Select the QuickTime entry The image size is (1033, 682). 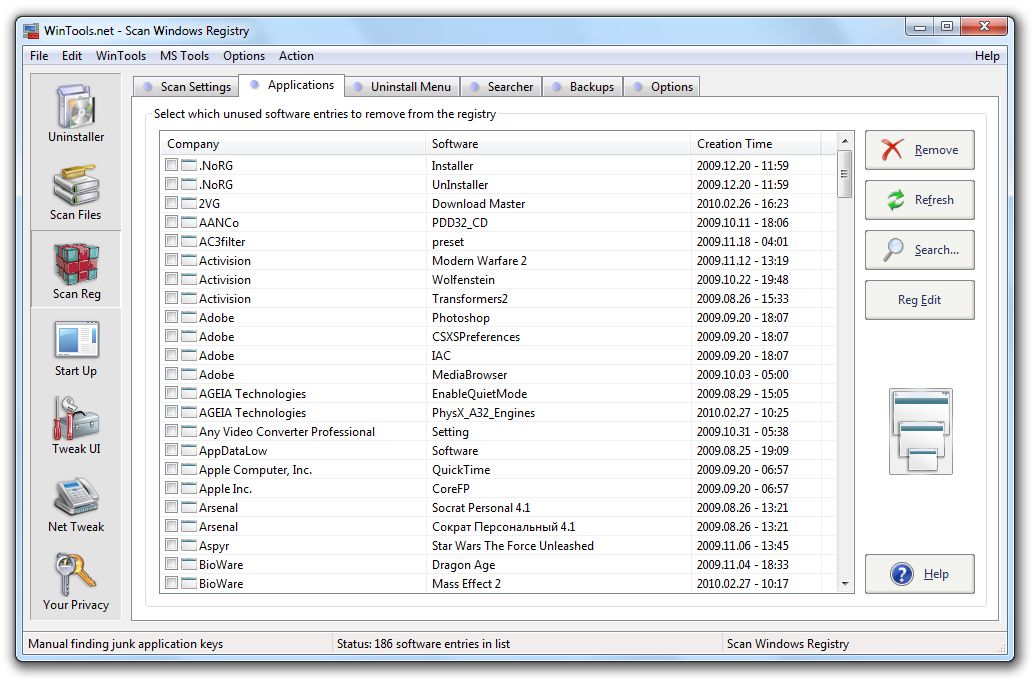(x=461, y=470)
